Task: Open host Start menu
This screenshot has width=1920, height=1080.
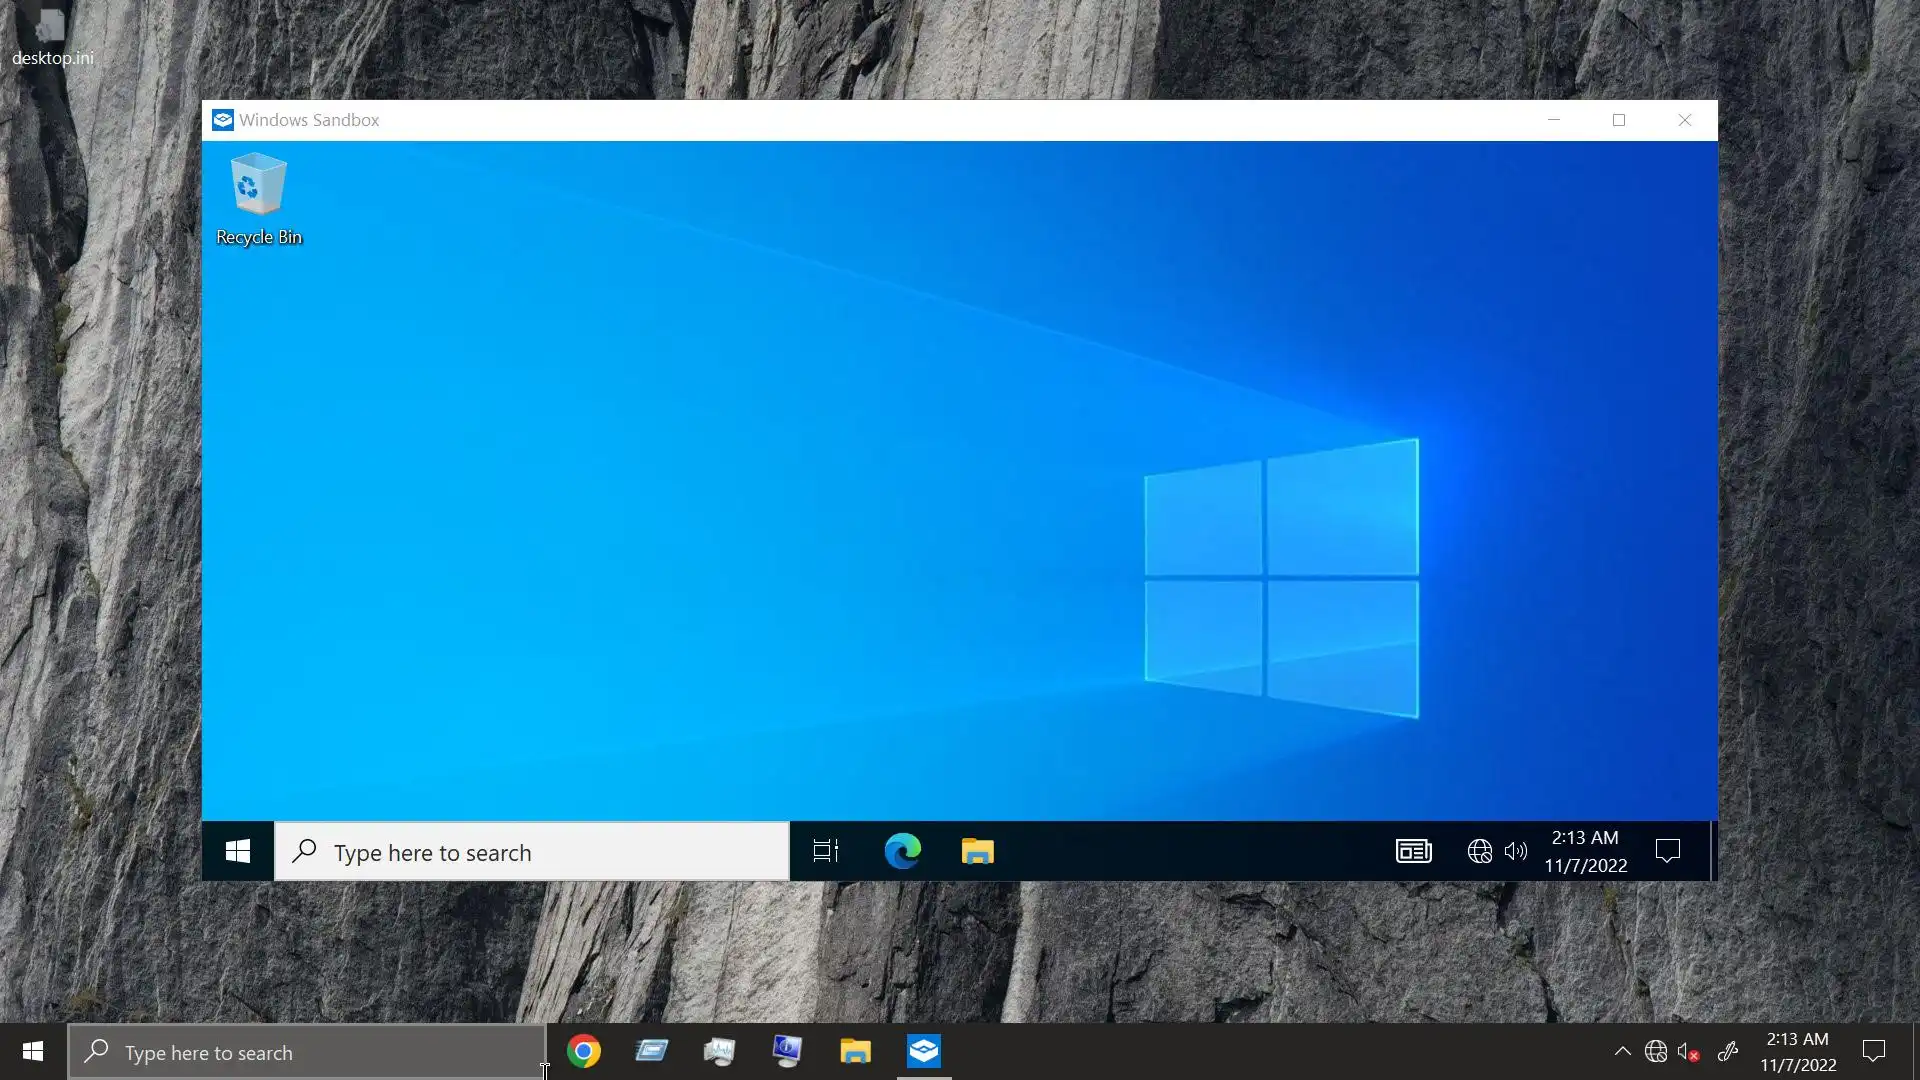Action: click(33, 1051)
